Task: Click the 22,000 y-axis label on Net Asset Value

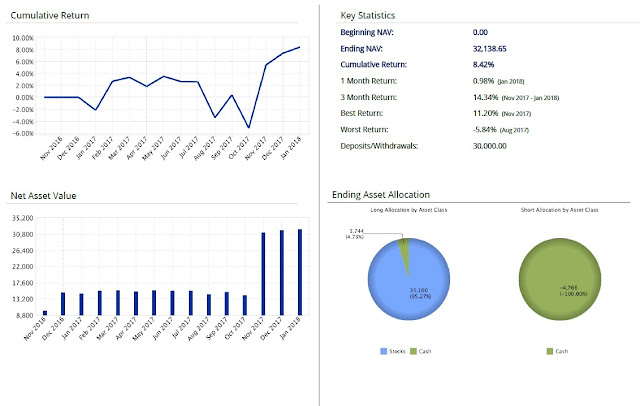Action: (x=23, y=266)
